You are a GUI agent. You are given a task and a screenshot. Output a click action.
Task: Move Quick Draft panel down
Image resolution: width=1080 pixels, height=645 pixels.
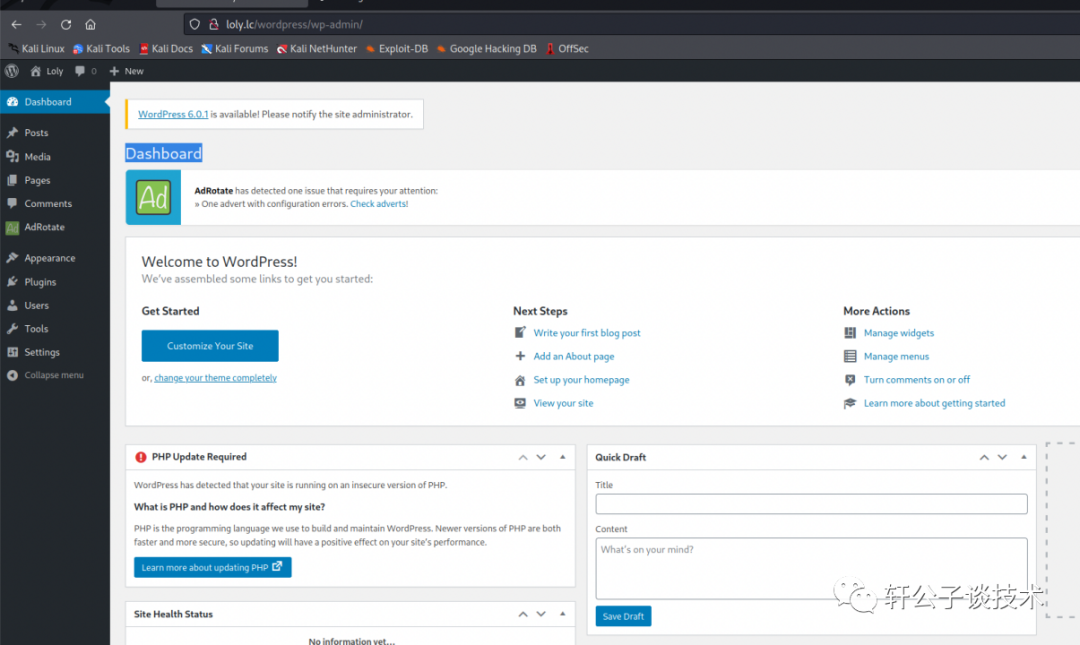pos(1002,458)
